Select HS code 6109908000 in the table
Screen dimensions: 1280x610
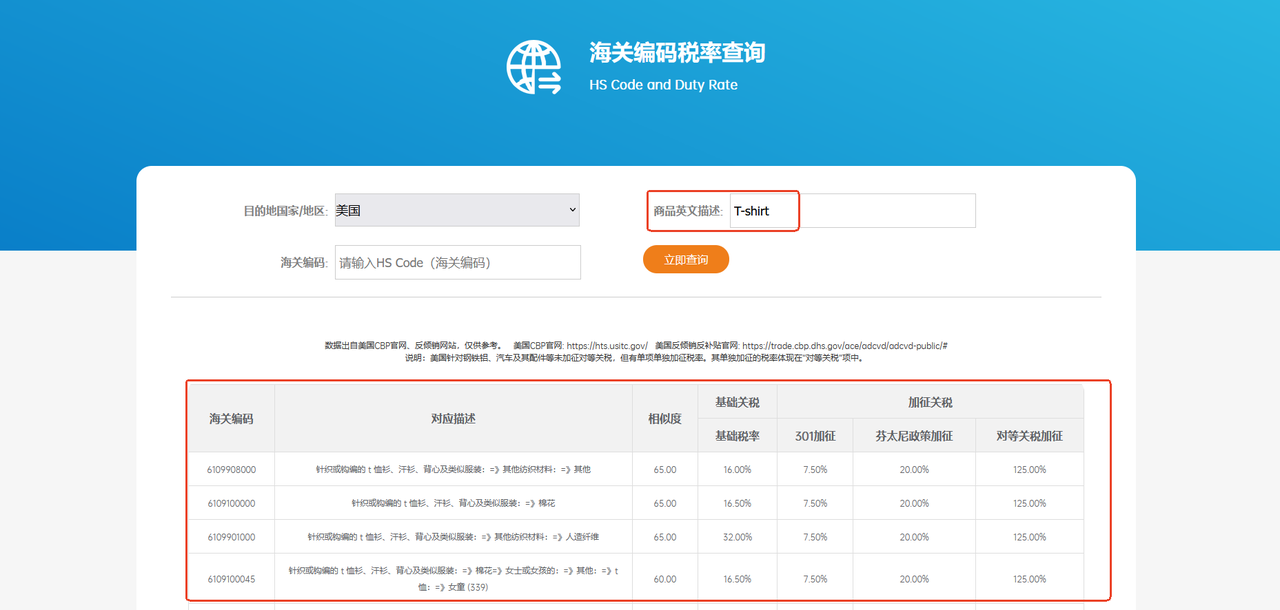coord(231,469)
